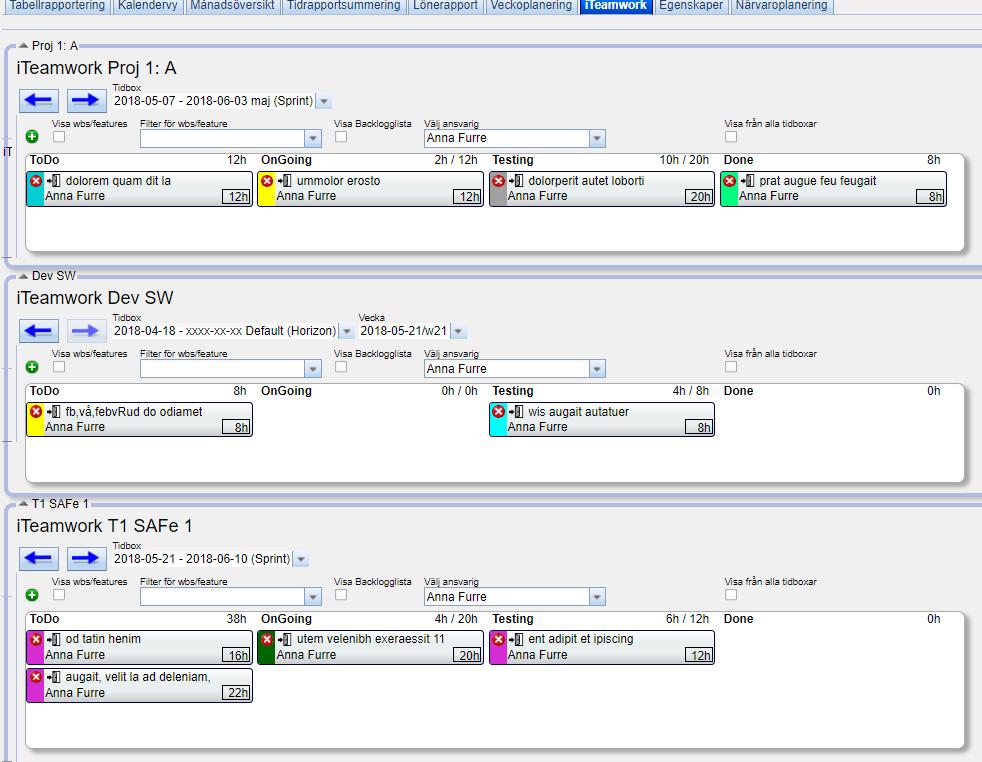
Task: Delete the 'utem velenibh exeraessit 11' card
Action: tap(267, 639)
